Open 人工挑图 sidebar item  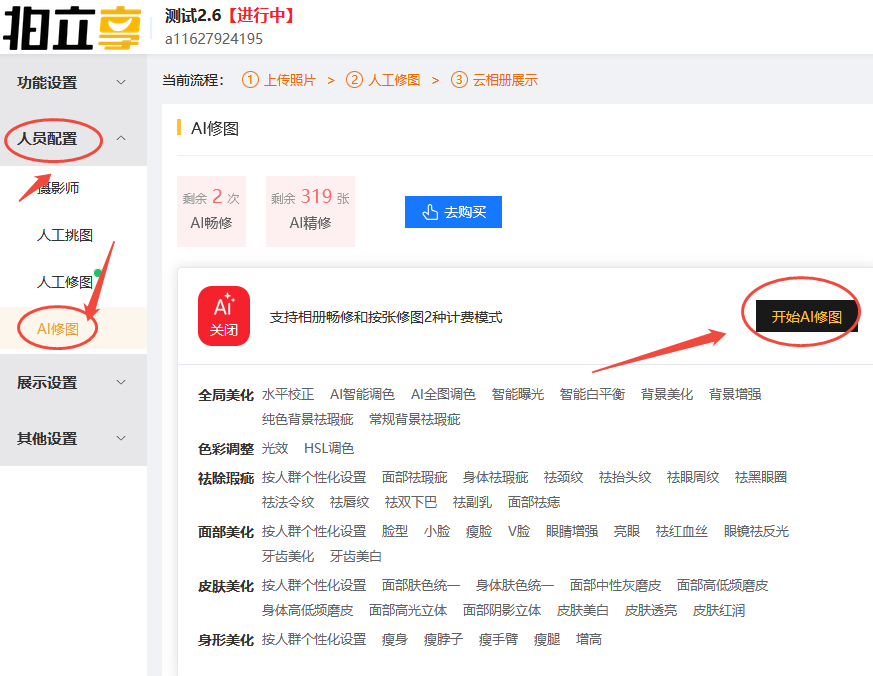pyautogui.click(x=65, y=235)
